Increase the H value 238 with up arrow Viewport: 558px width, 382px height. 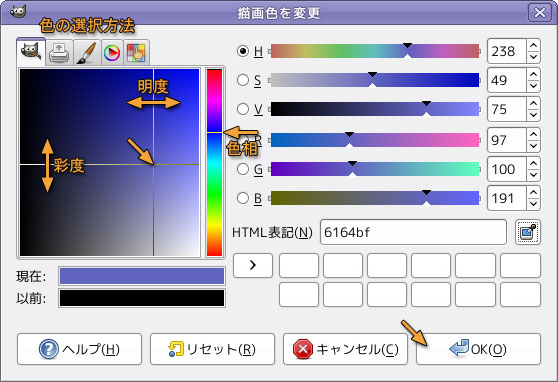[533, 46]
